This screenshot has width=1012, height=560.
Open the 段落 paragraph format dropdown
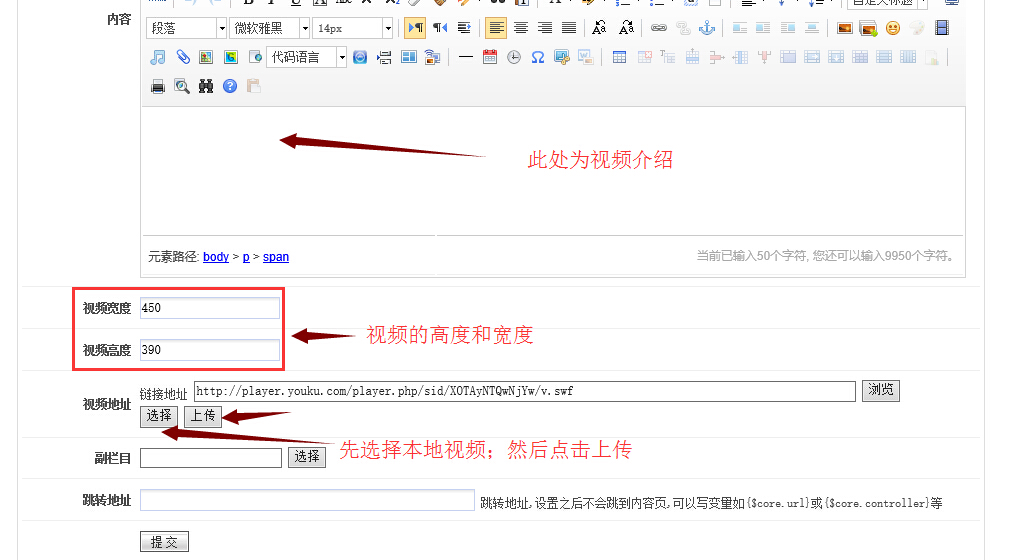[x=186, y=28]
